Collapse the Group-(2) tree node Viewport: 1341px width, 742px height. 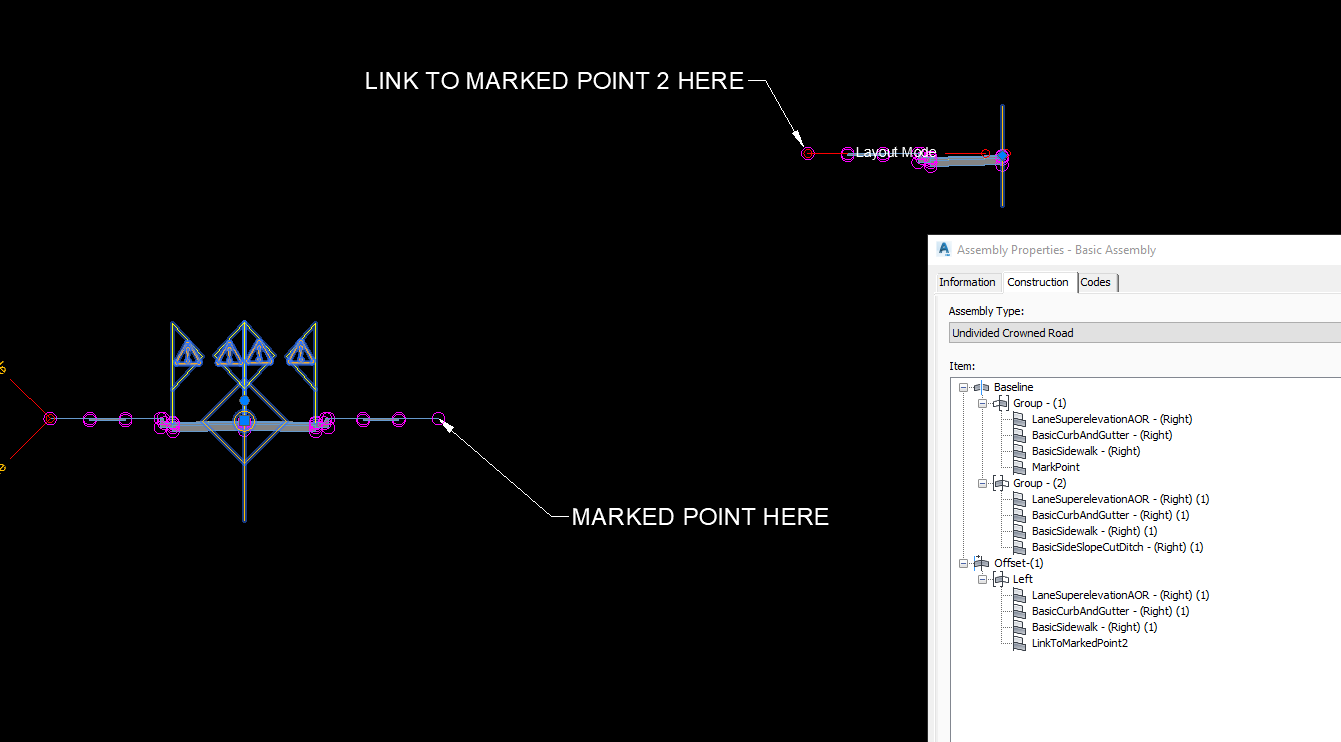(x=982, y=482)
